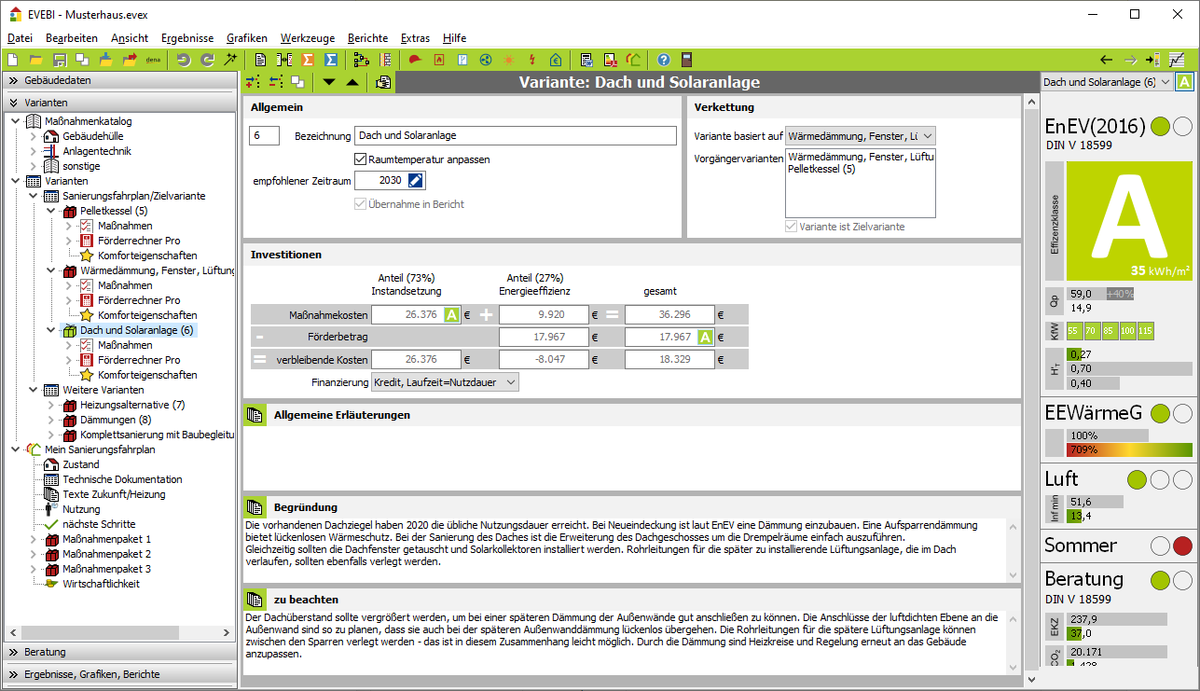Click the green A badge beside Maßnahmenkosten
This screenshot has height=691, width=1200.
click(x=452, y=315)
